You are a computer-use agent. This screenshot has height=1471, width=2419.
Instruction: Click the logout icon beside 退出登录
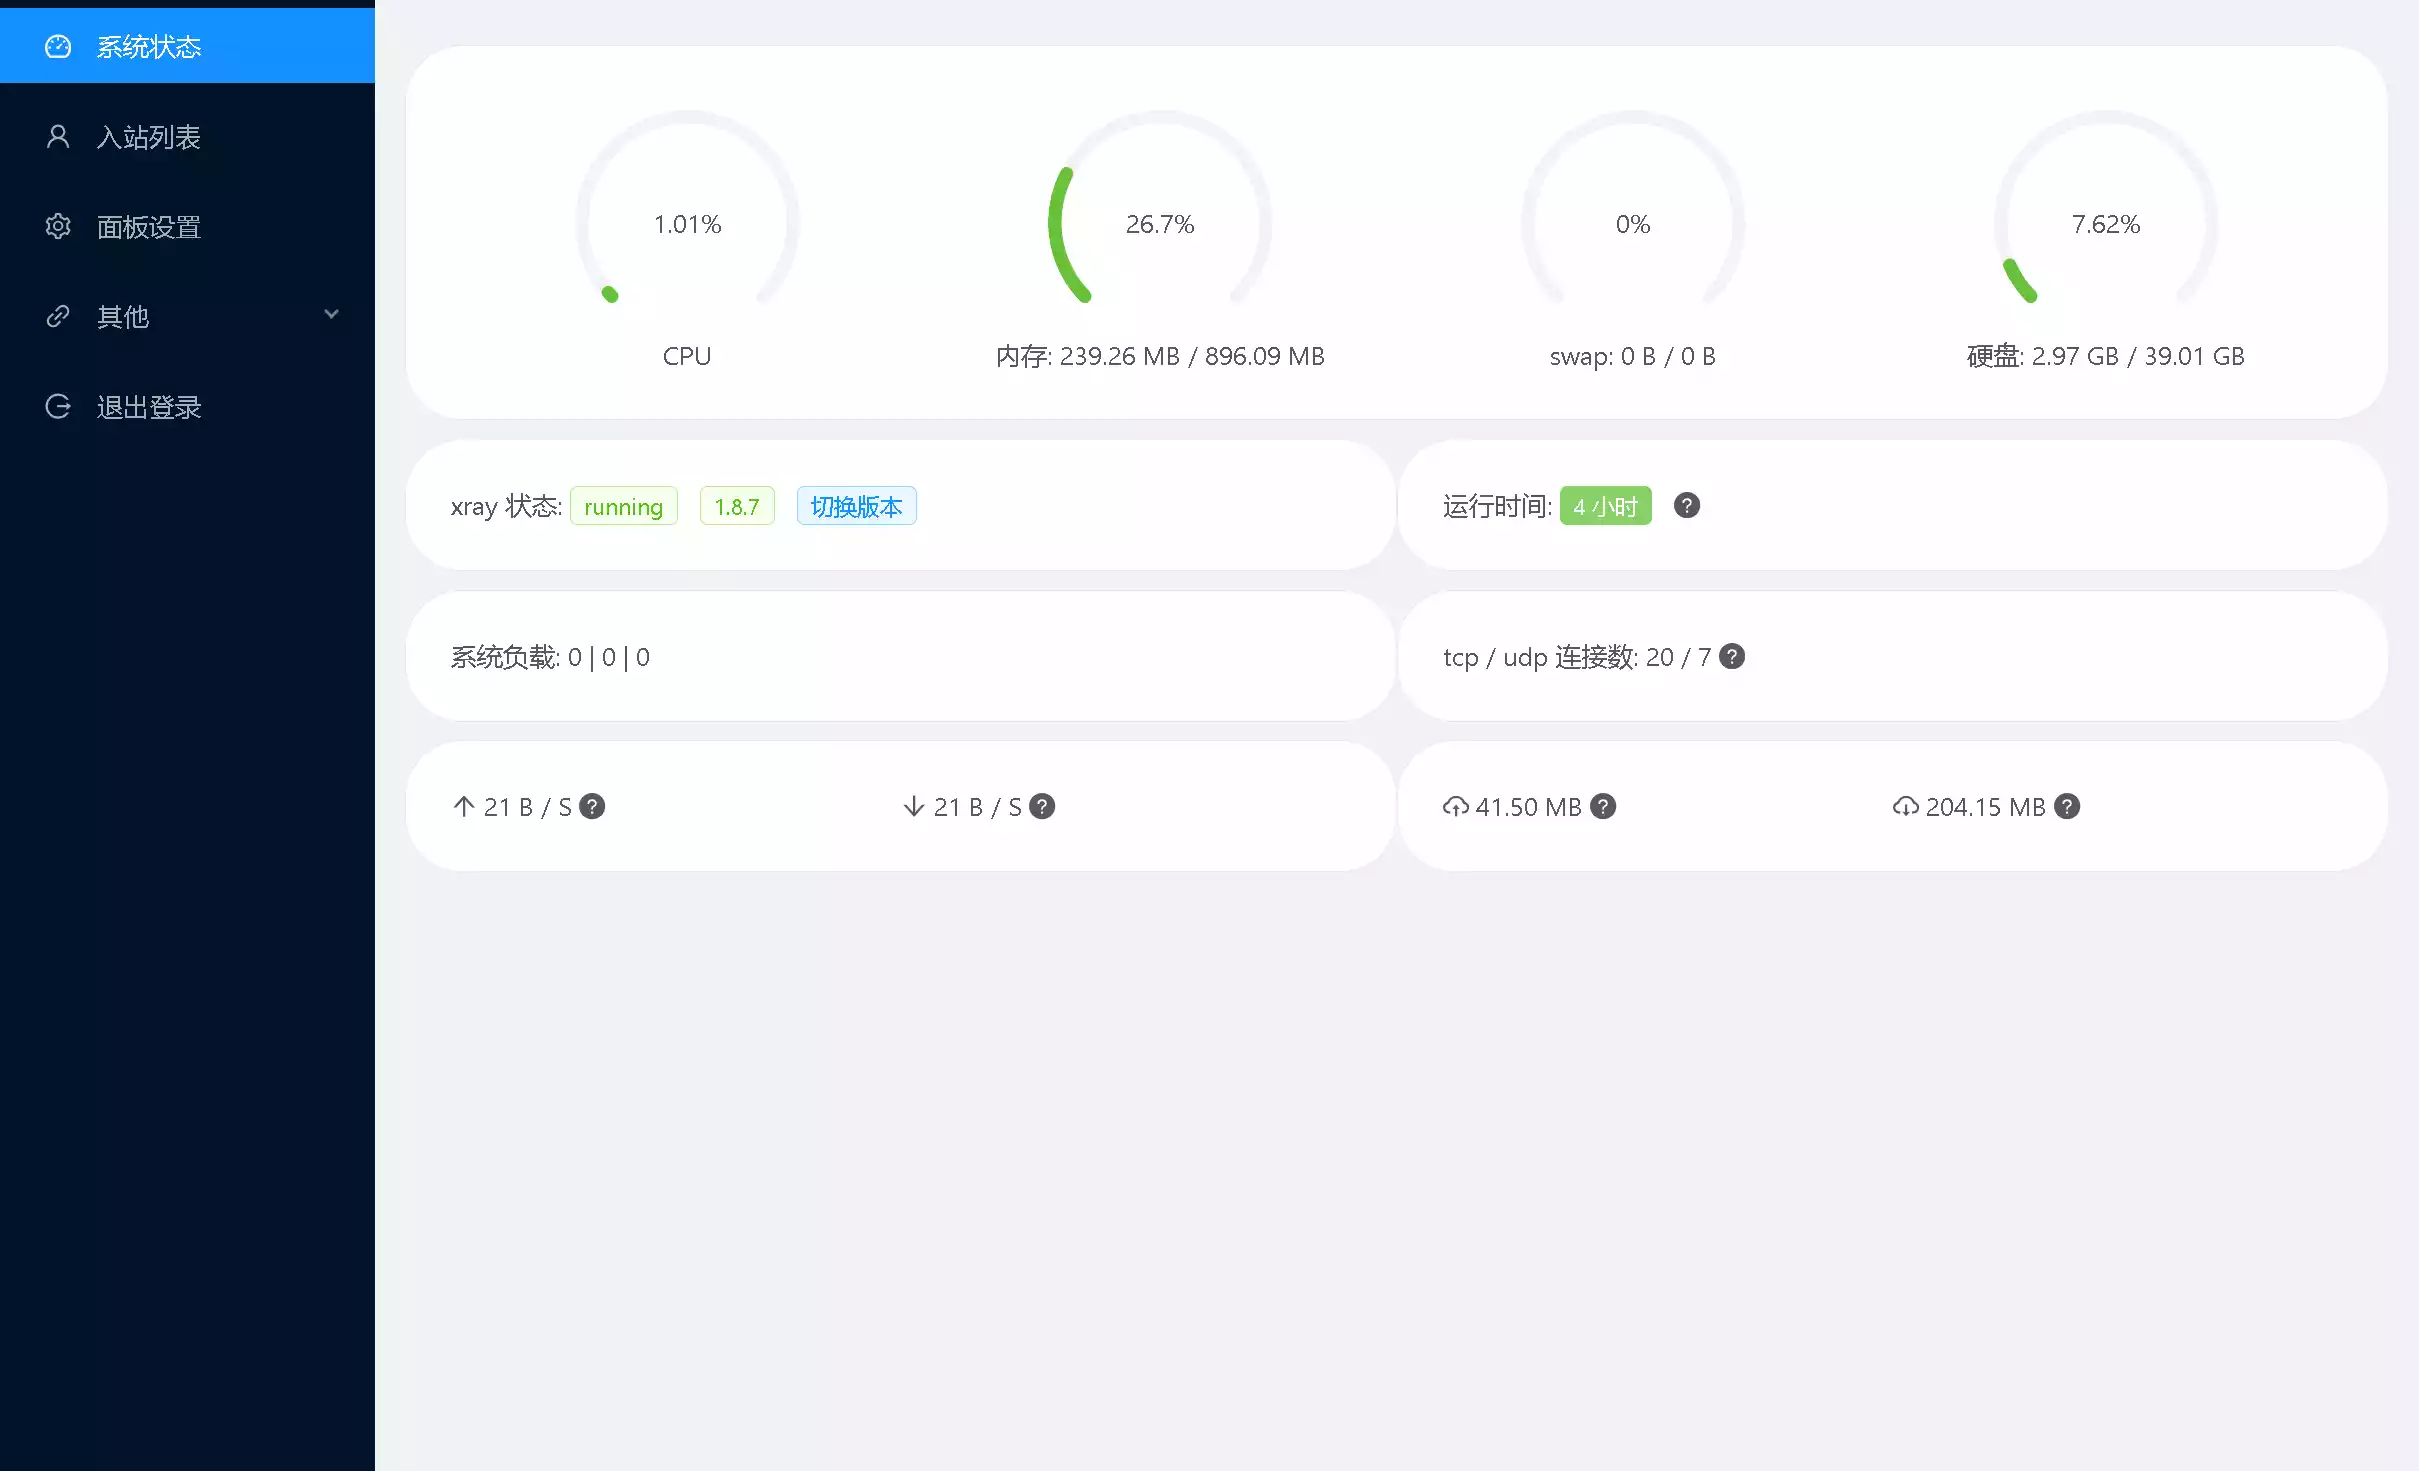click(58, 407)
